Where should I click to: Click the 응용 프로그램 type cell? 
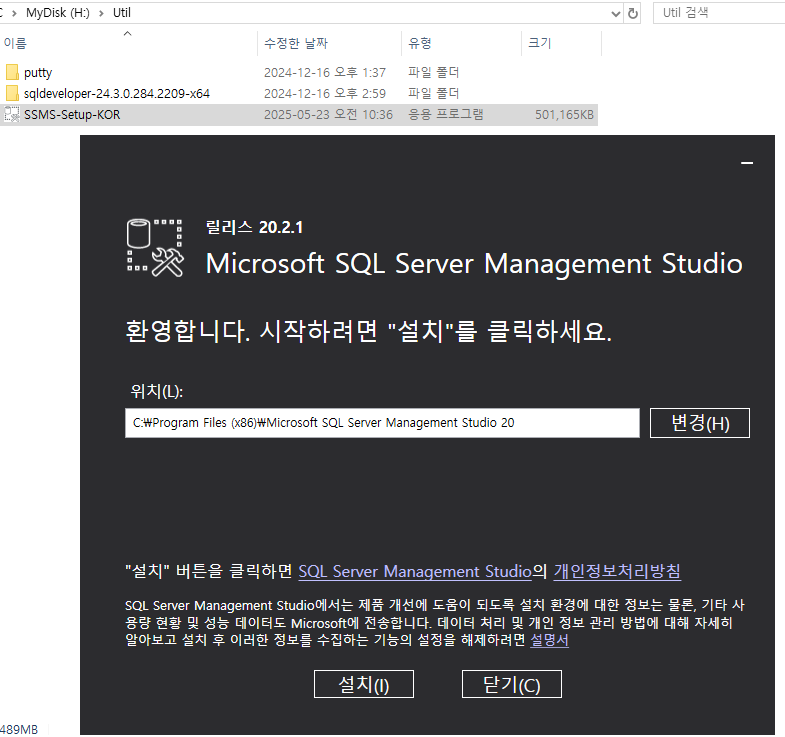click(446, 115)
